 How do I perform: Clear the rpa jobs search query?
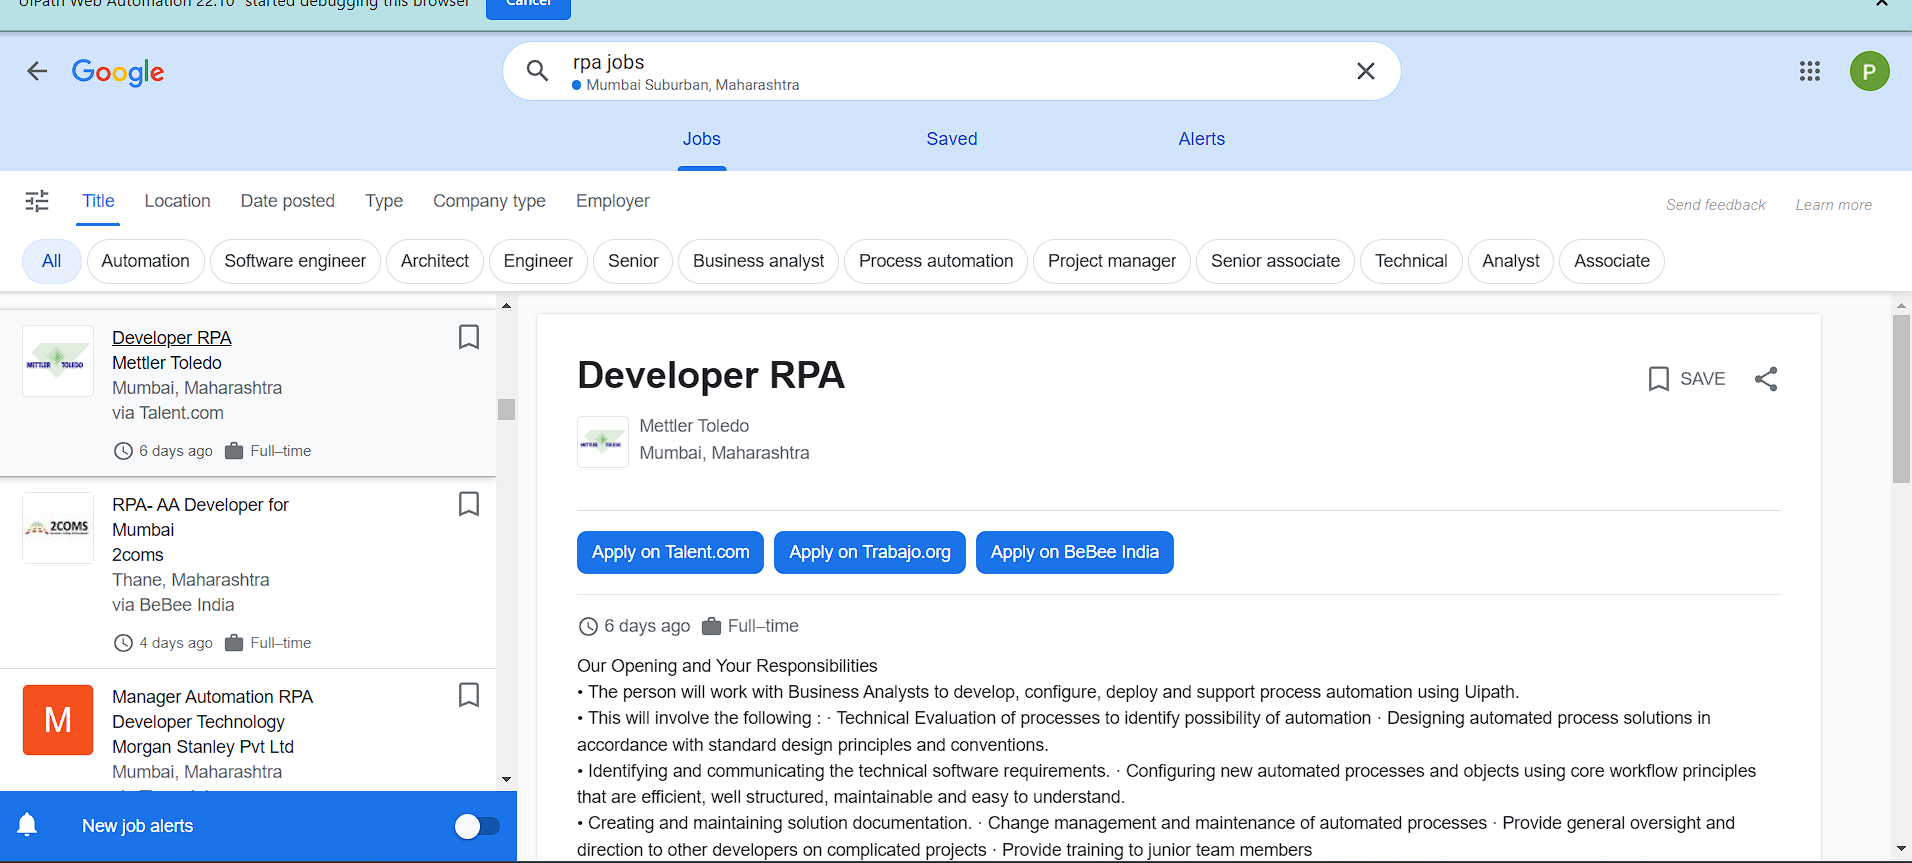[1365, 71]
